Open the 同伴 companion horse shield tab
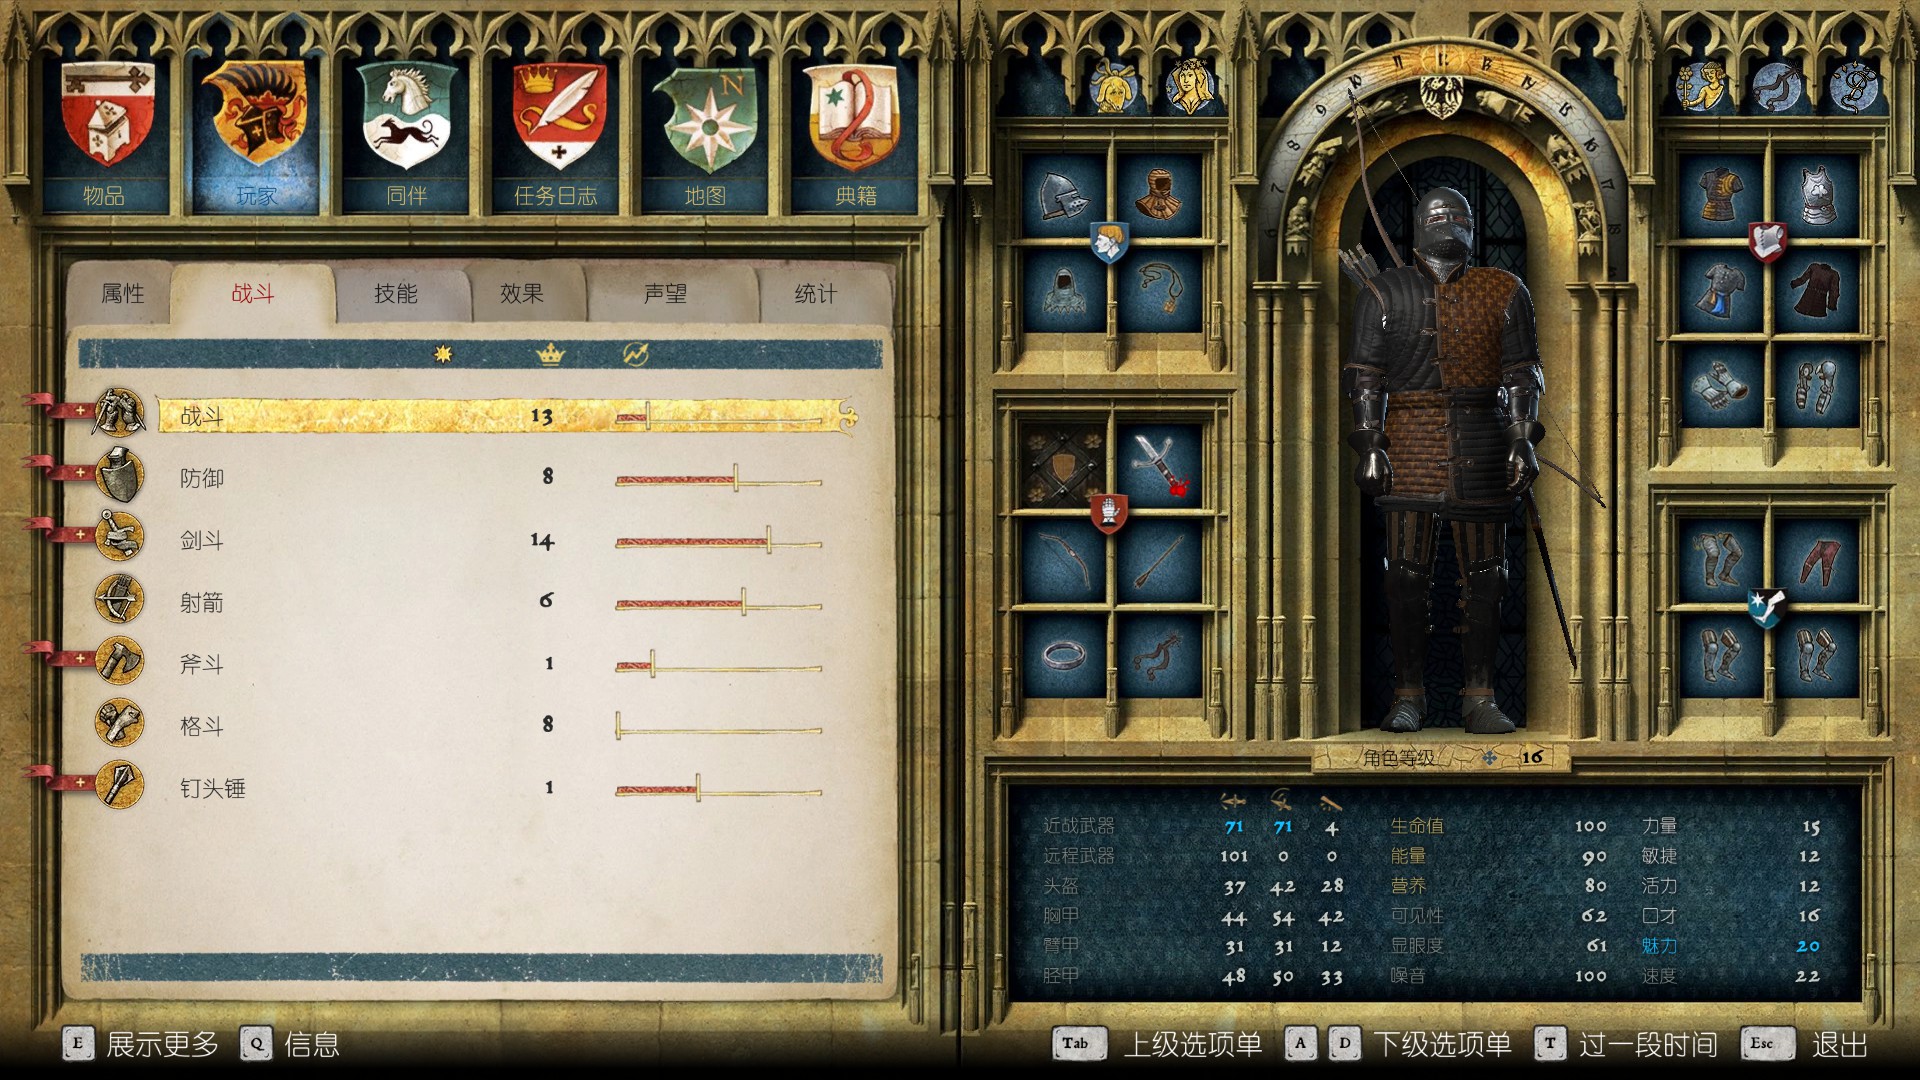Screen dimensions: 1920x1080 click(406, 135)
